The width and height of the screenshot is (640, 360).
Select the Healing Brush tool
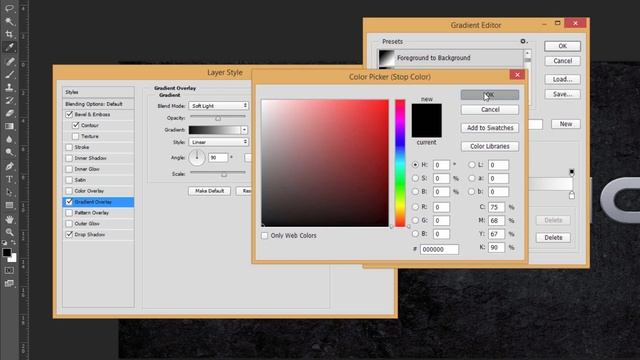click(x=9, y=62)
